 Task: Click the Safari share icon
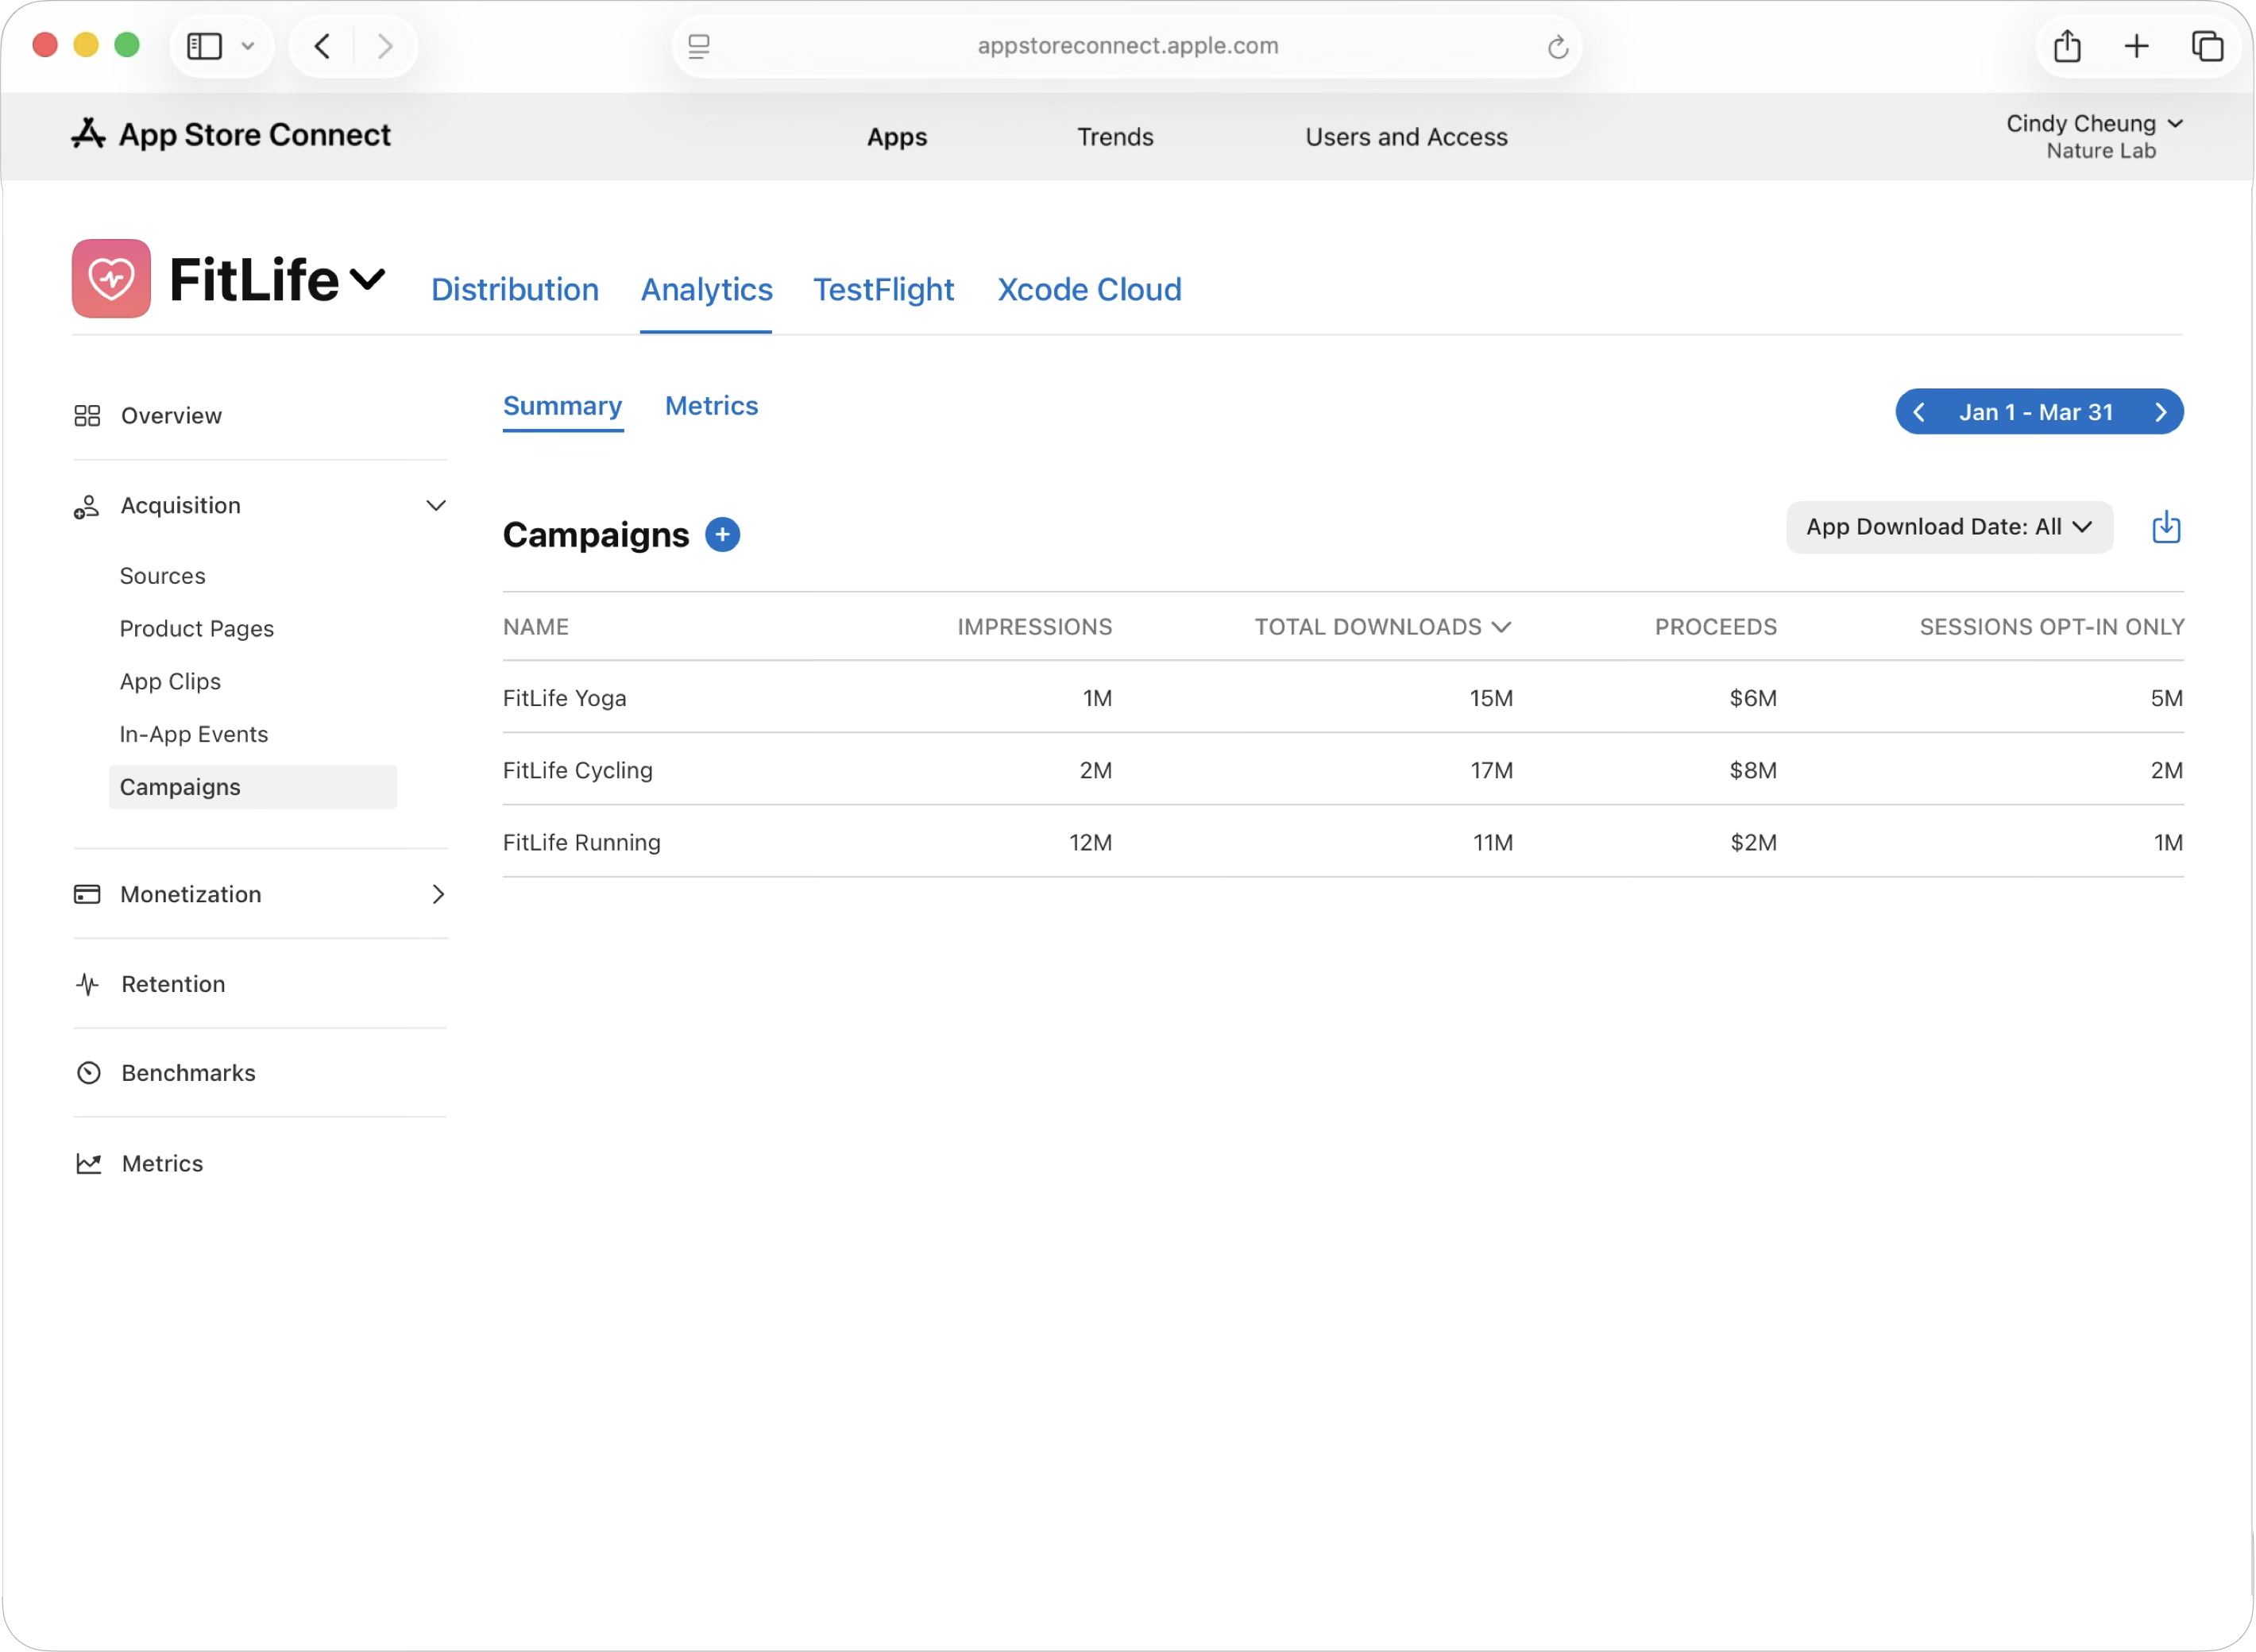tap(2066, 46)
